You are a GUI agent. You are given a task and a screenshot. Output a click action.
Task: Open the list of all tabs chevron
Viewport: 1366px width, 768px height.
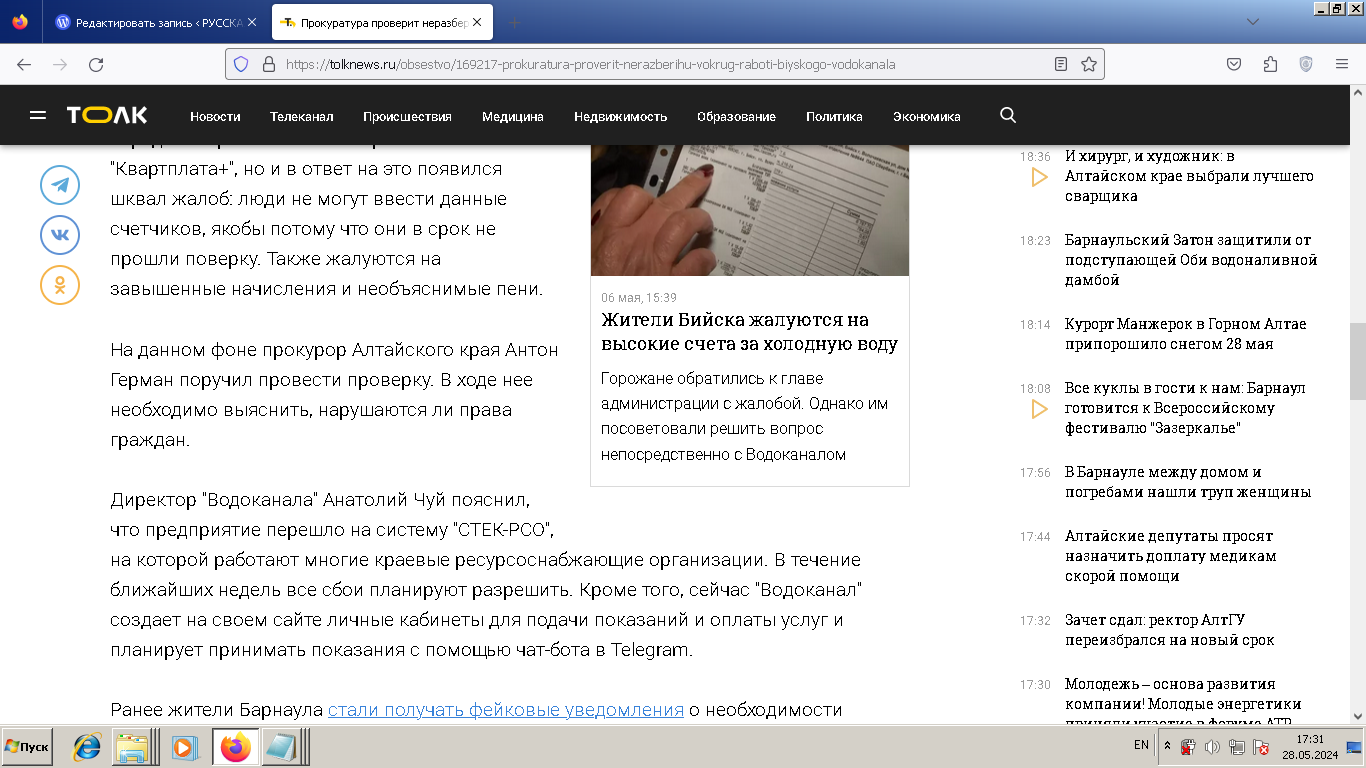pyautogui.click(x=1252, y=22)
